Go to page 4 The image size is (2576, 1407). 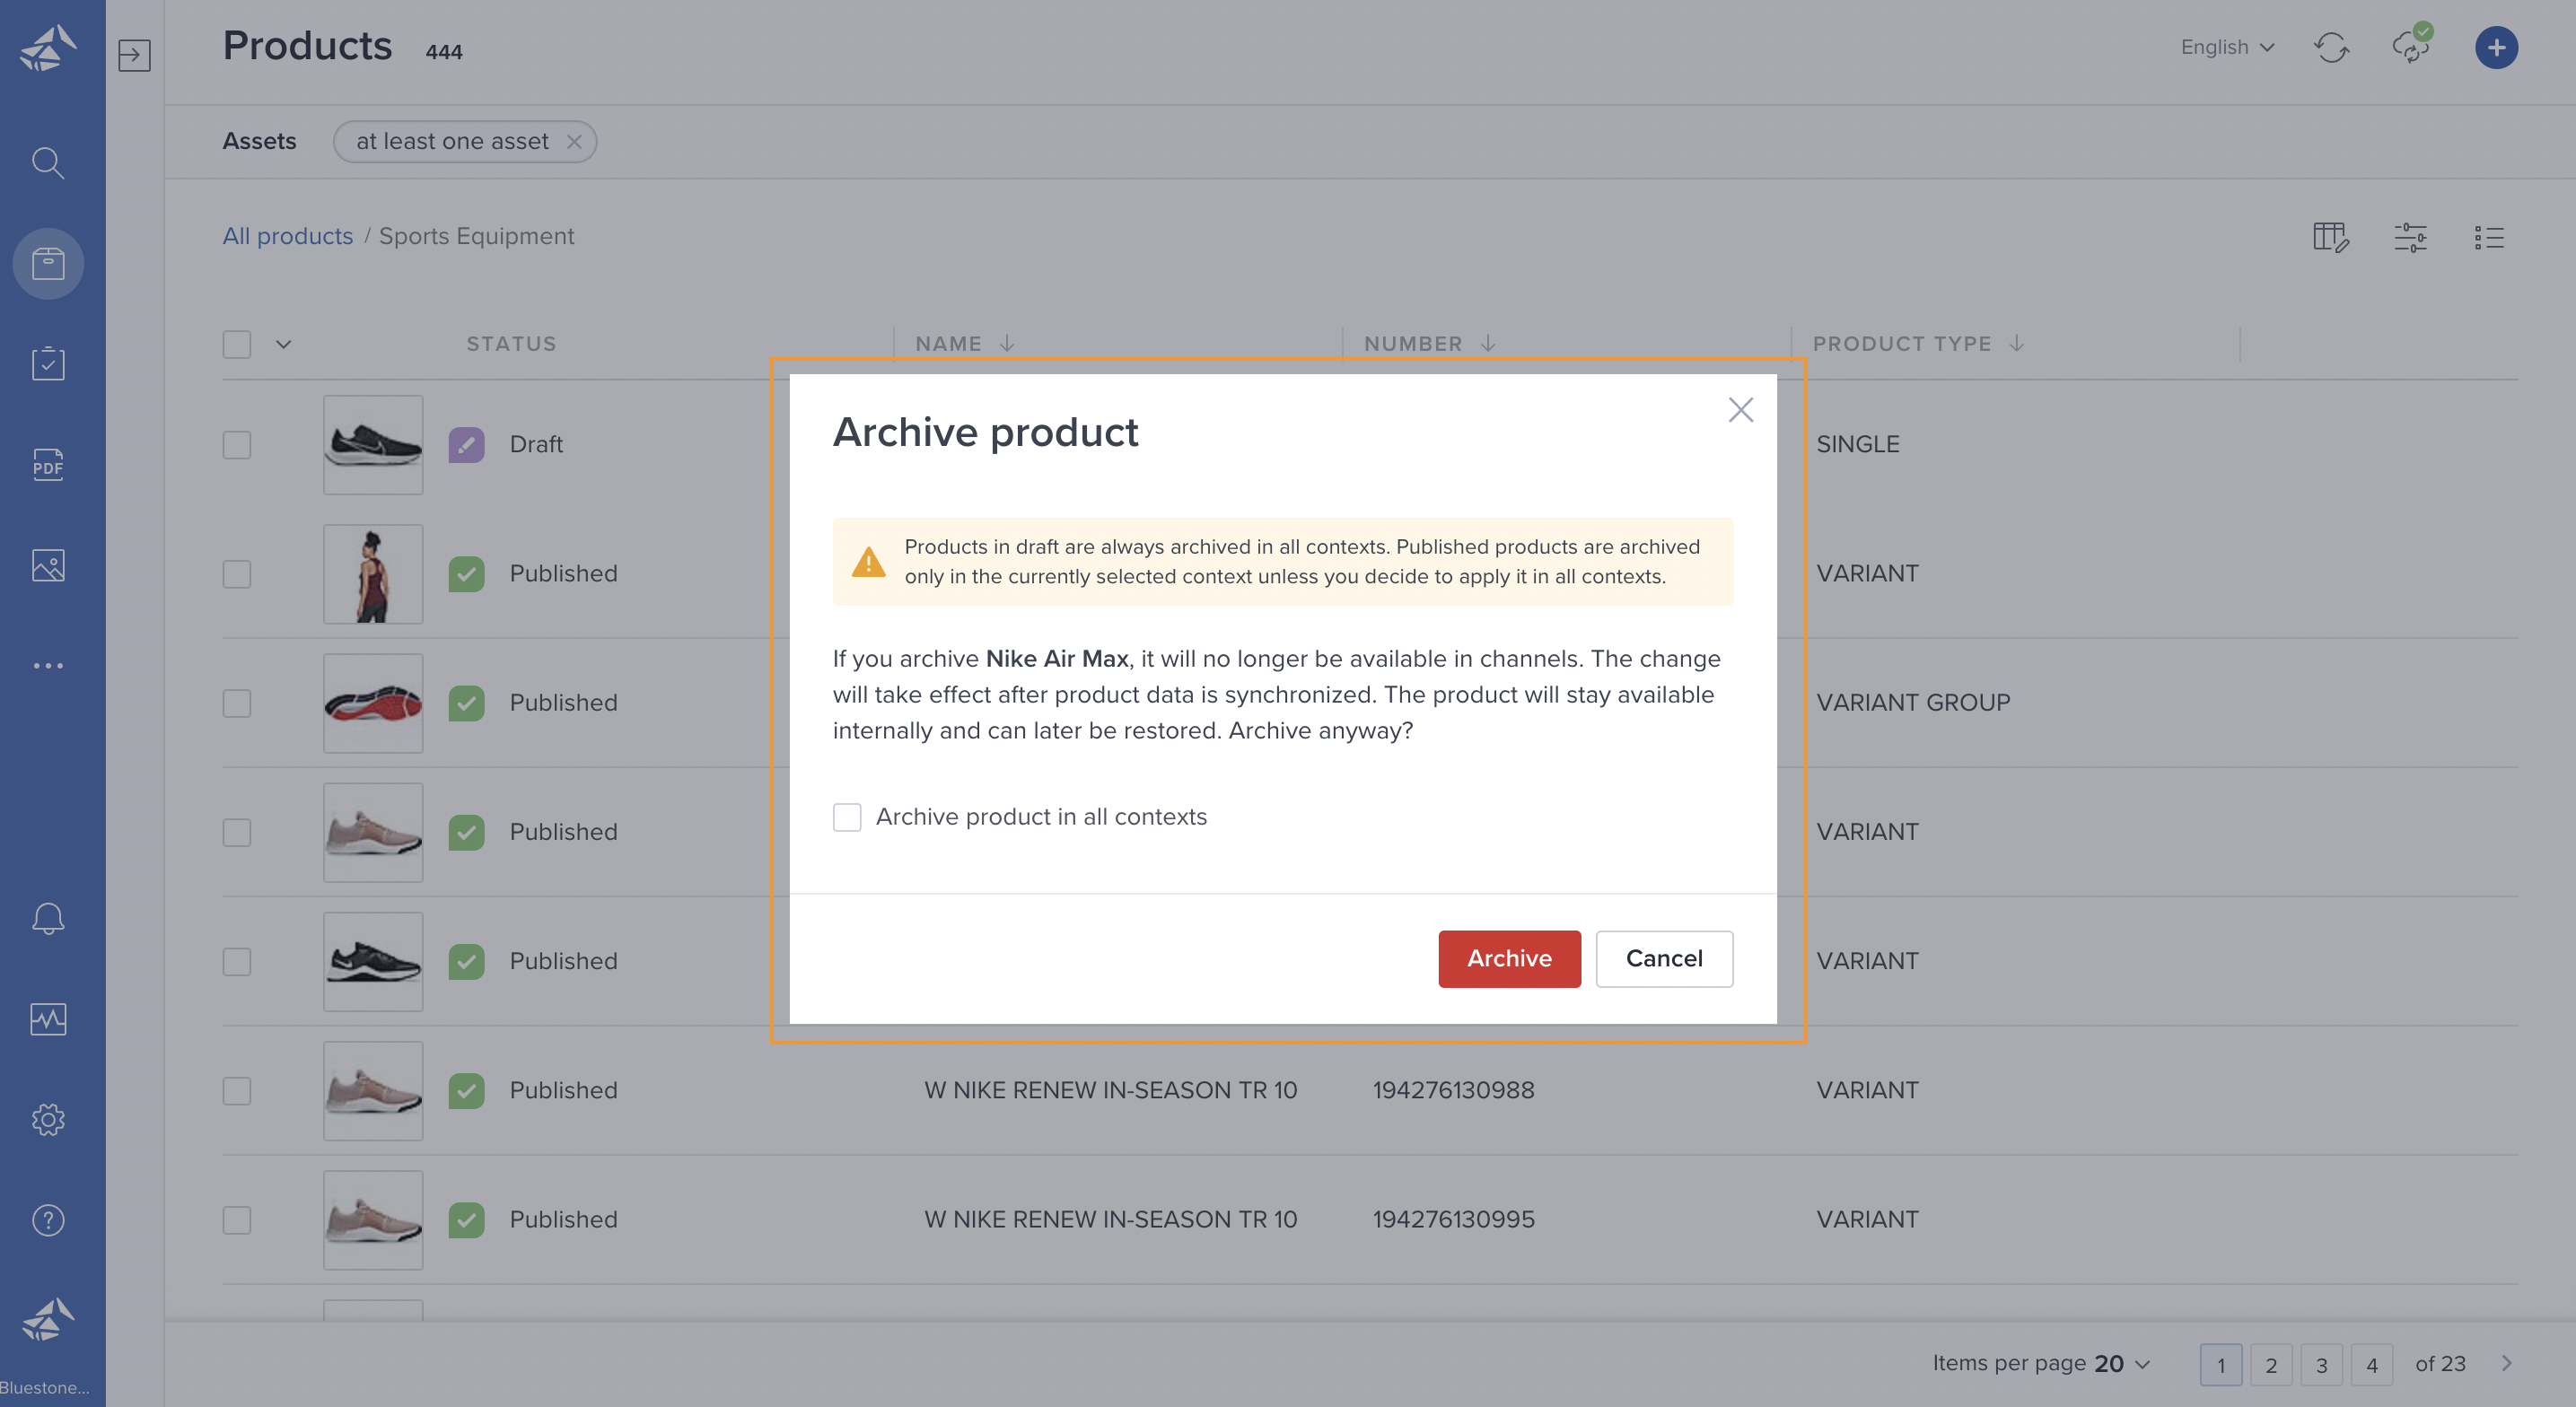pos(2371,1364)
